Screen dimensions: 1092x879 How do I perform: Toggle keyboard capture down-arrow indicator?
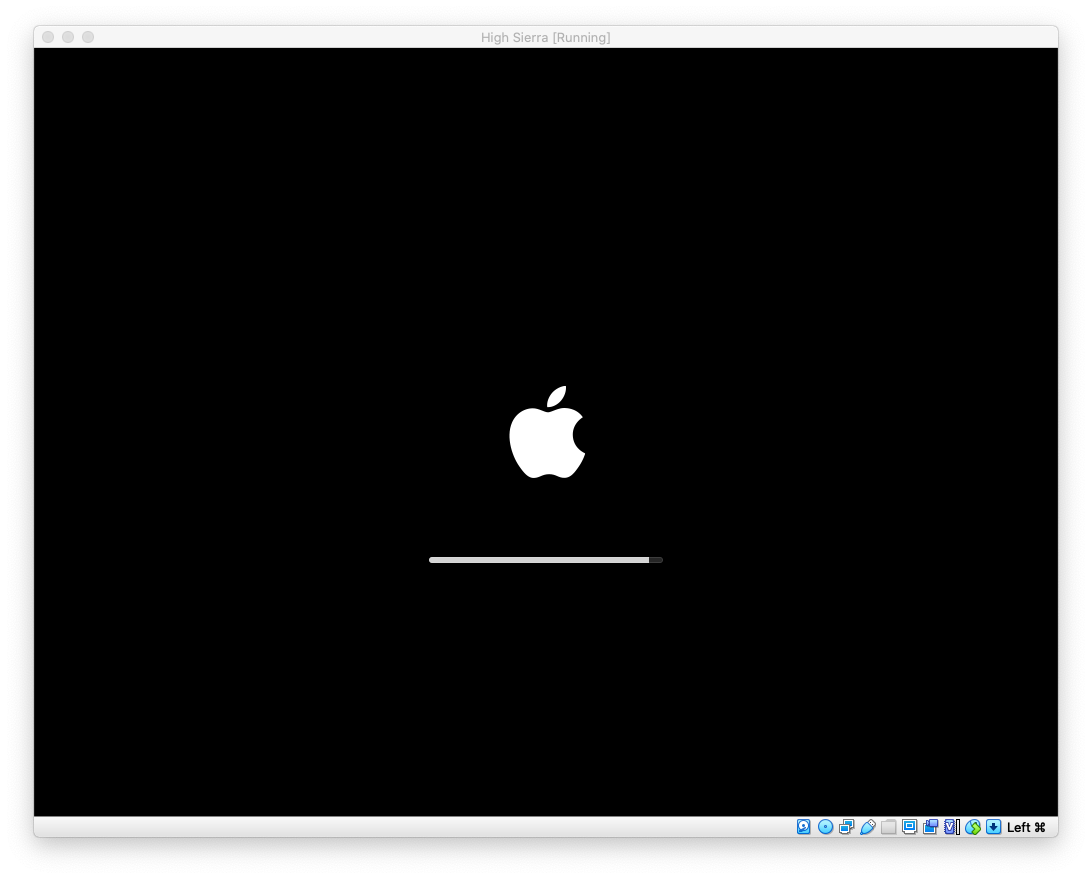993,827
